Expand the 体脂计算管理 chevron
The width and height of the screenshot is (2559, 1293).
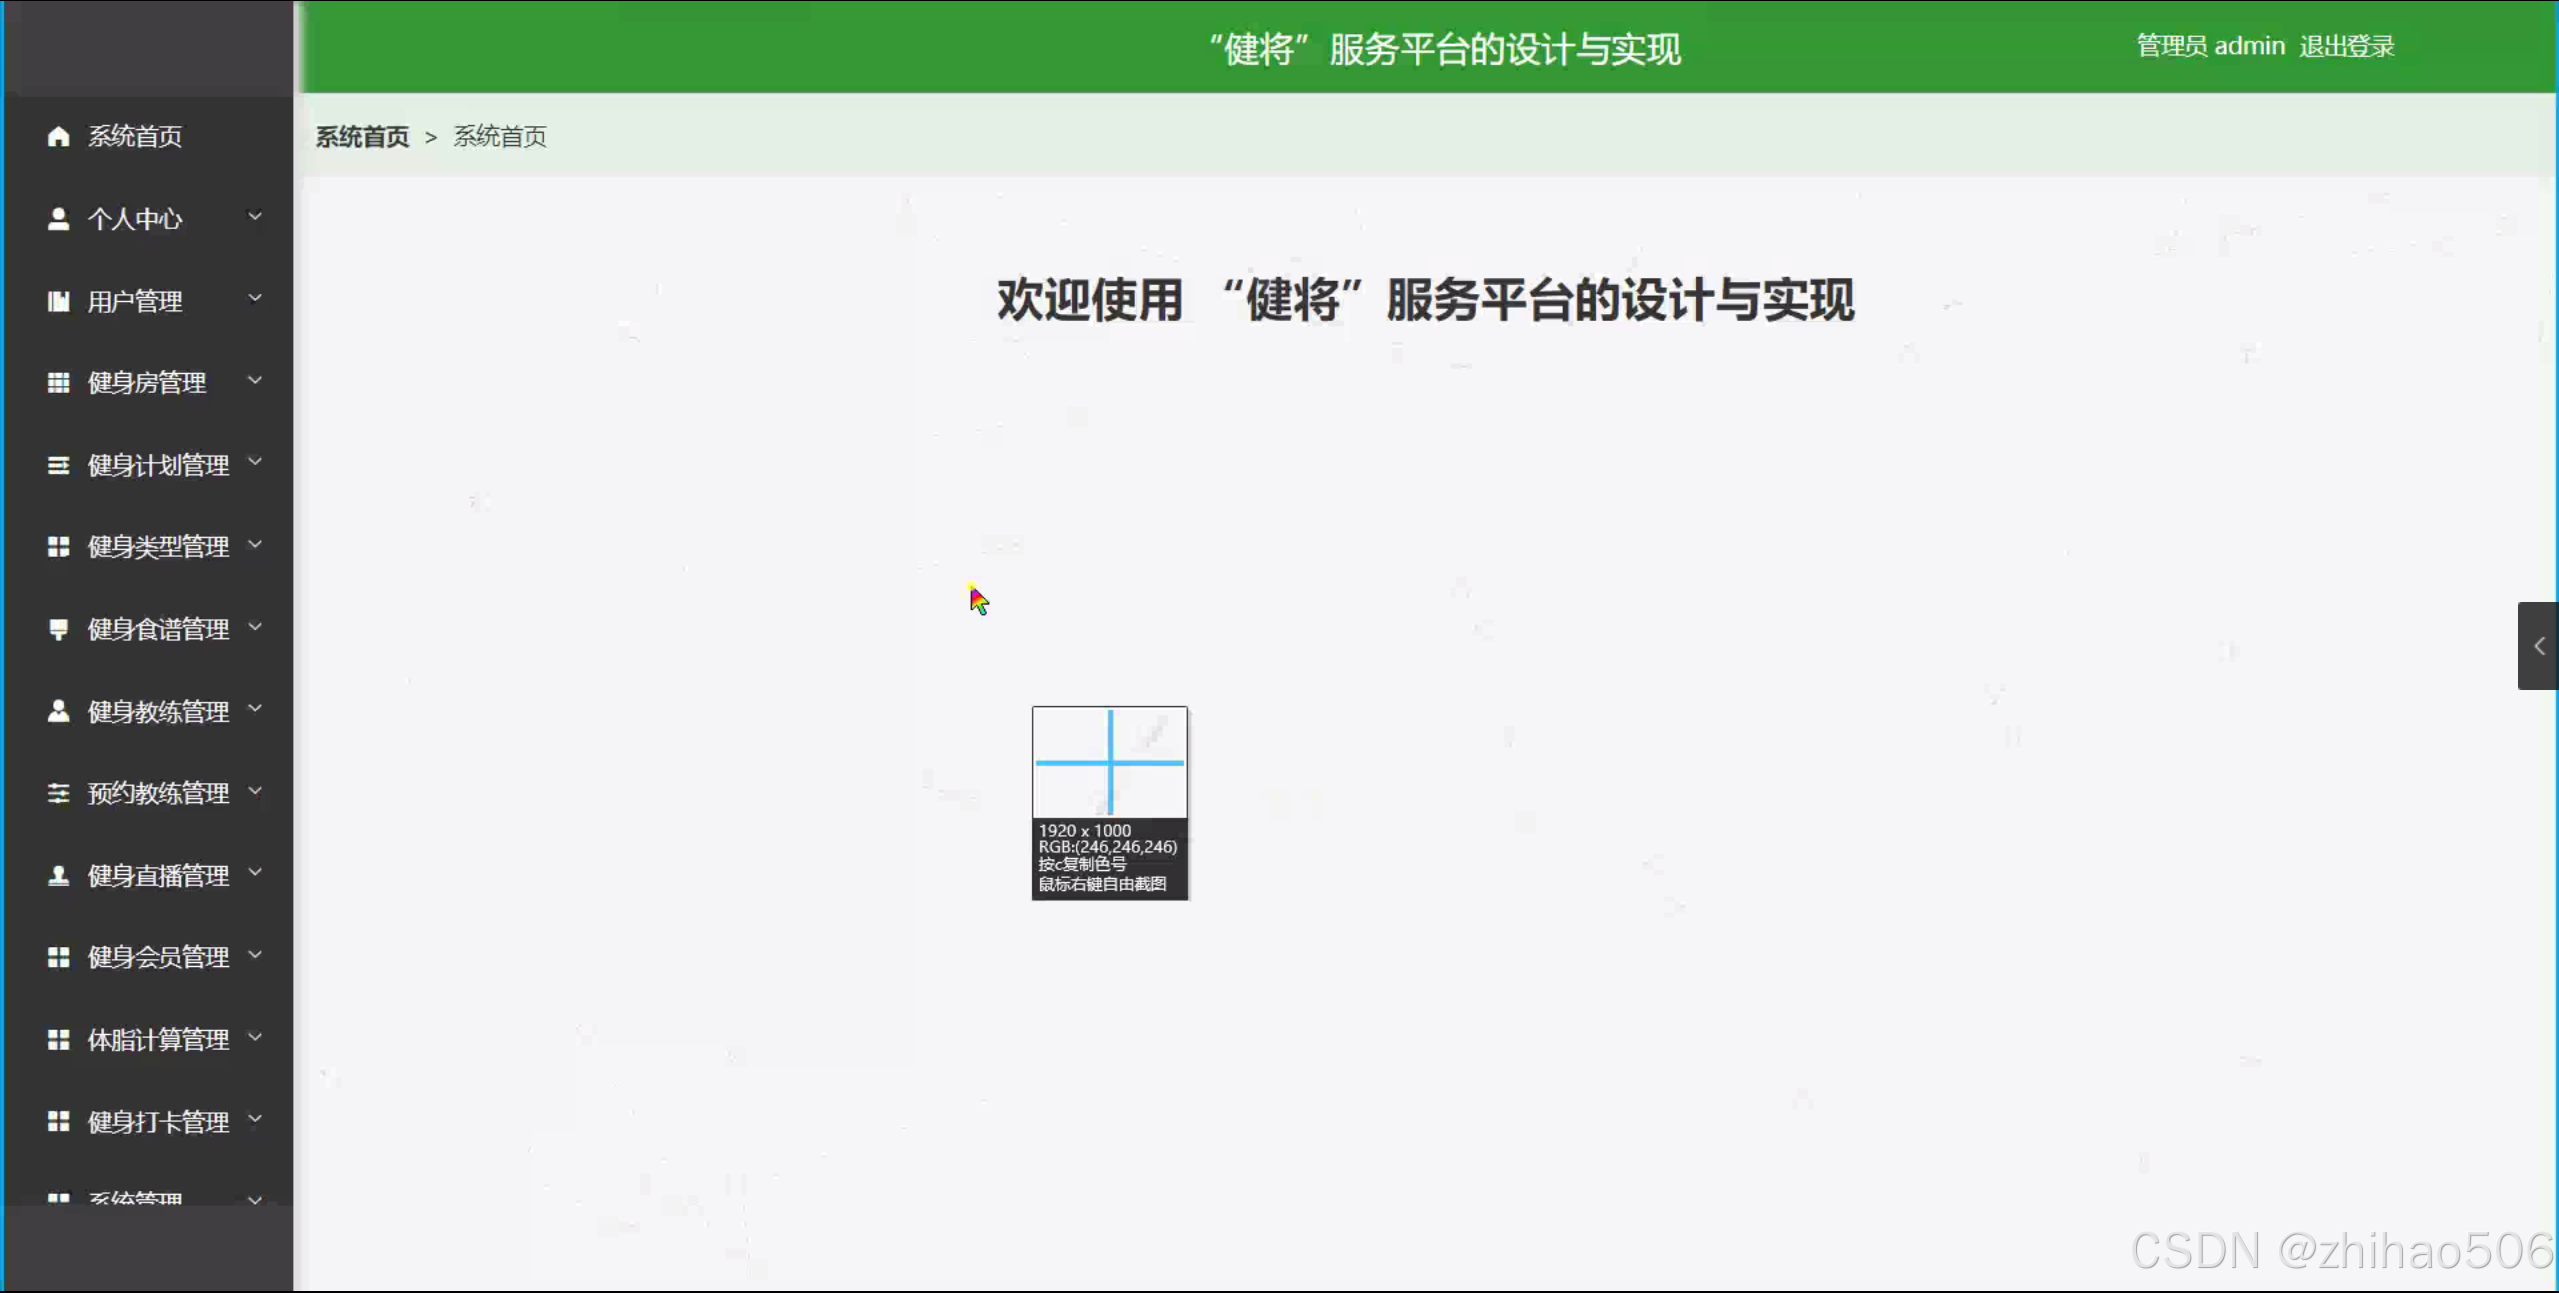(255, 1037)
